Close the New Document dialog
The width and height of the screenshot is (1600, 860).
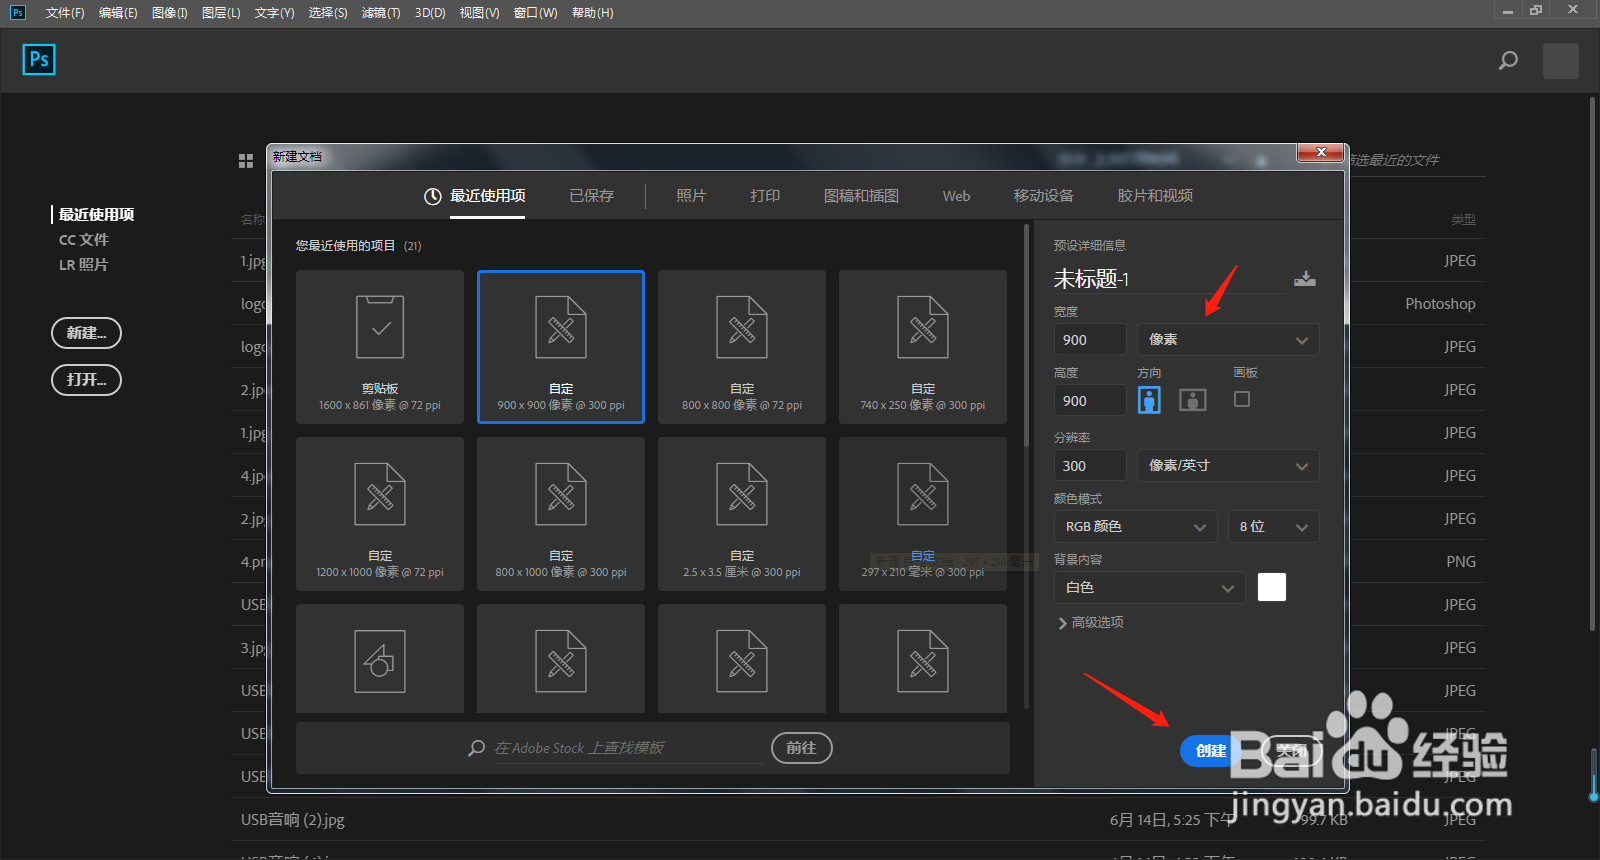pyautogui.click(x=1321, y=152)
